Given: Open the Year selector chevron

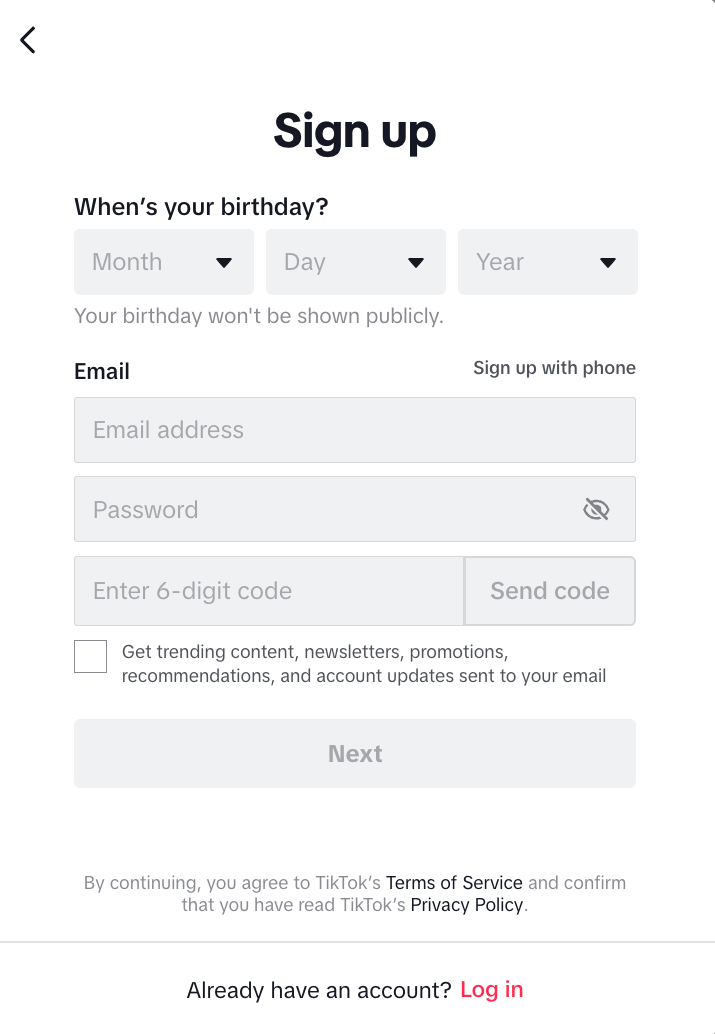Looking at the screenshot, I should click(x=608, y=262).
